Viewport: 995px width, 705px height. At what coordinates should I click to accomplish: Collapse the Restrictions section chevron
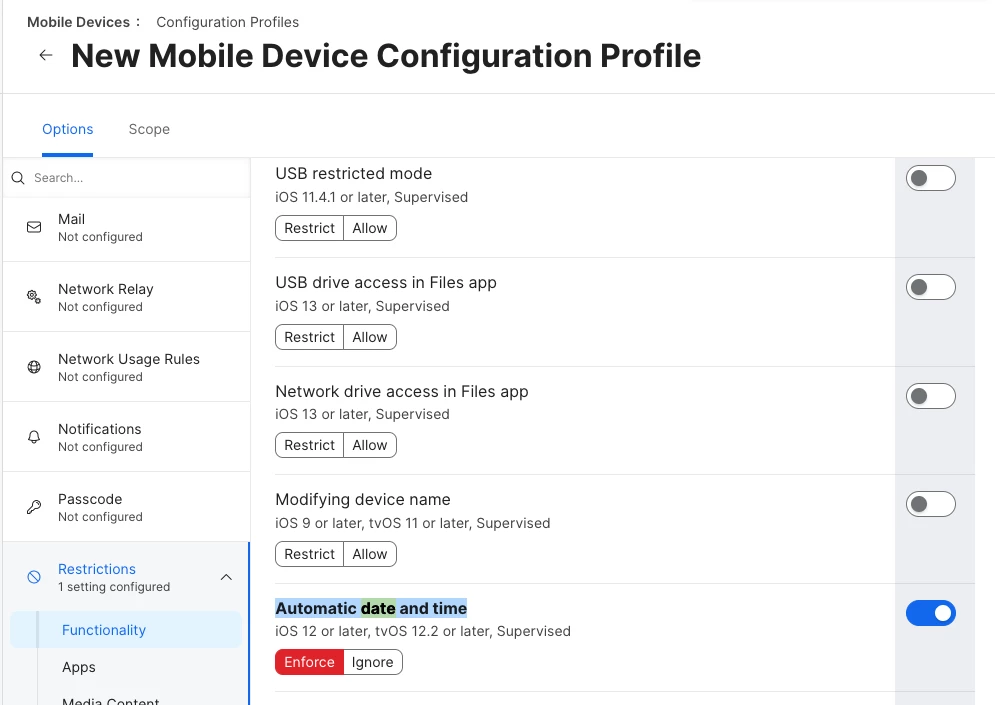pyautogui.click(x=226, y=577)
